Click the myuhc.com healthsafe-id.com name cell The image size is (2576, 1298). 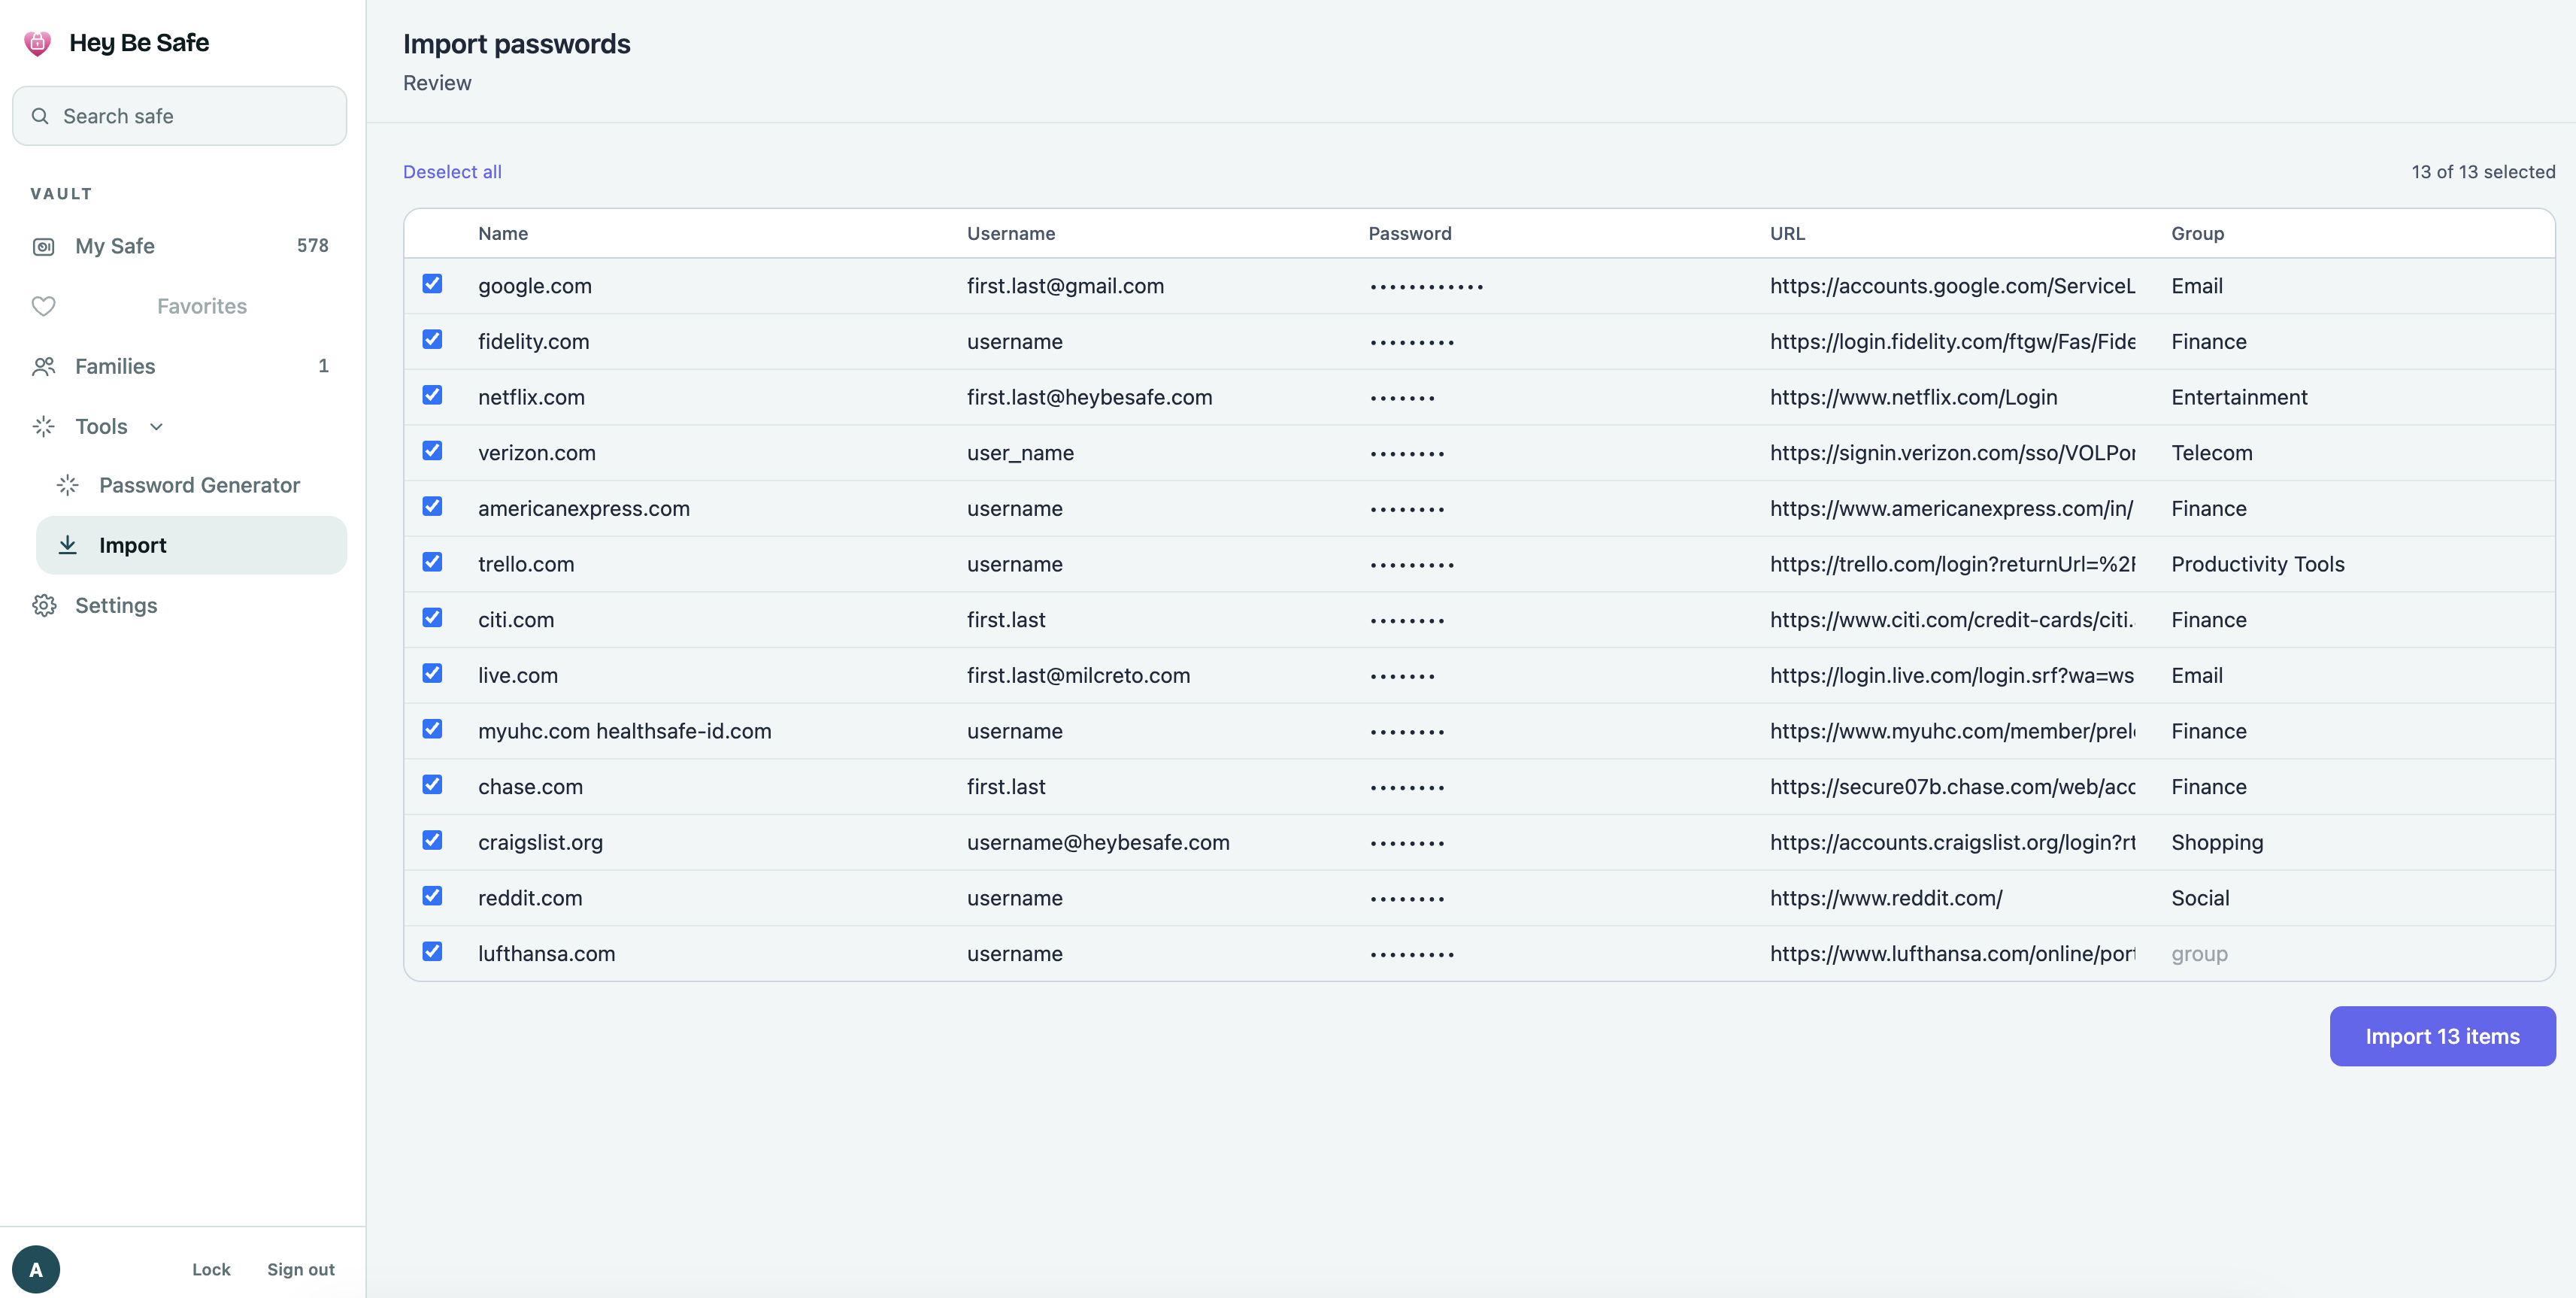pos(625,731)
